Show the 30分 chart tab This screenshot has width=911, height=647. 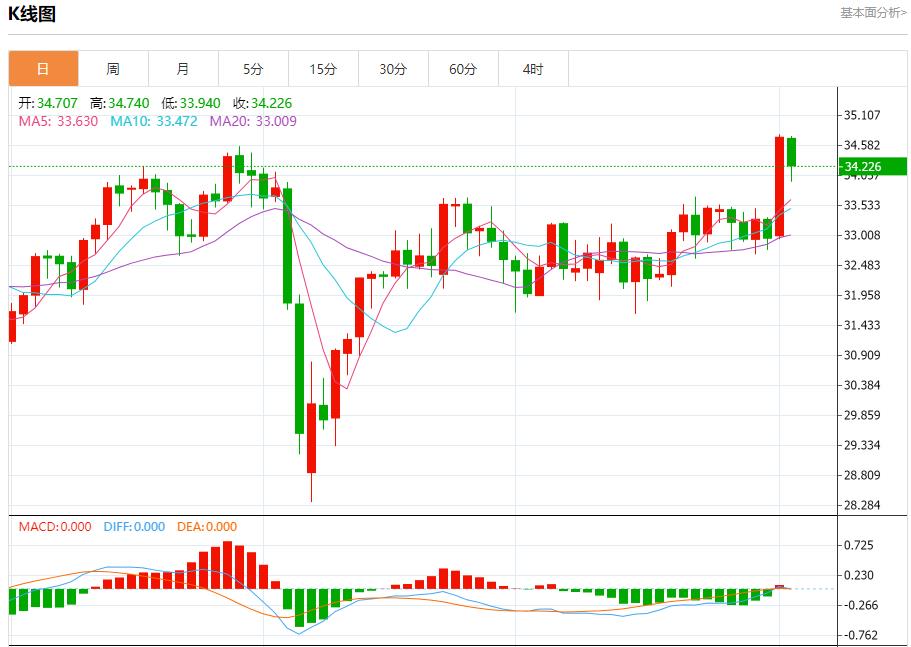(393, 69)
